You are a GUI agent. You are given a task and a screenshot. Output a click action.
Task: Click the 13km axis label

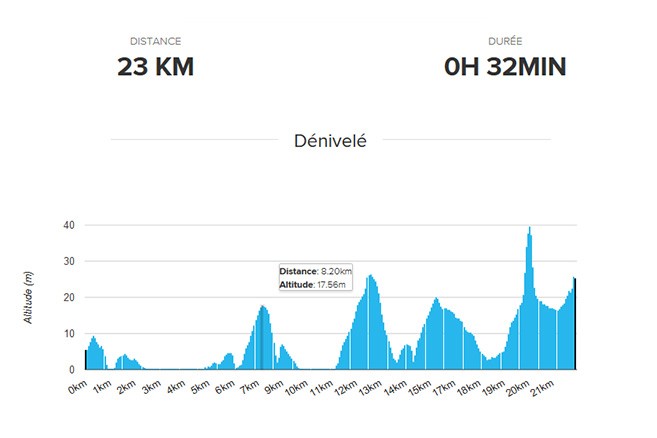pos(370,388)
